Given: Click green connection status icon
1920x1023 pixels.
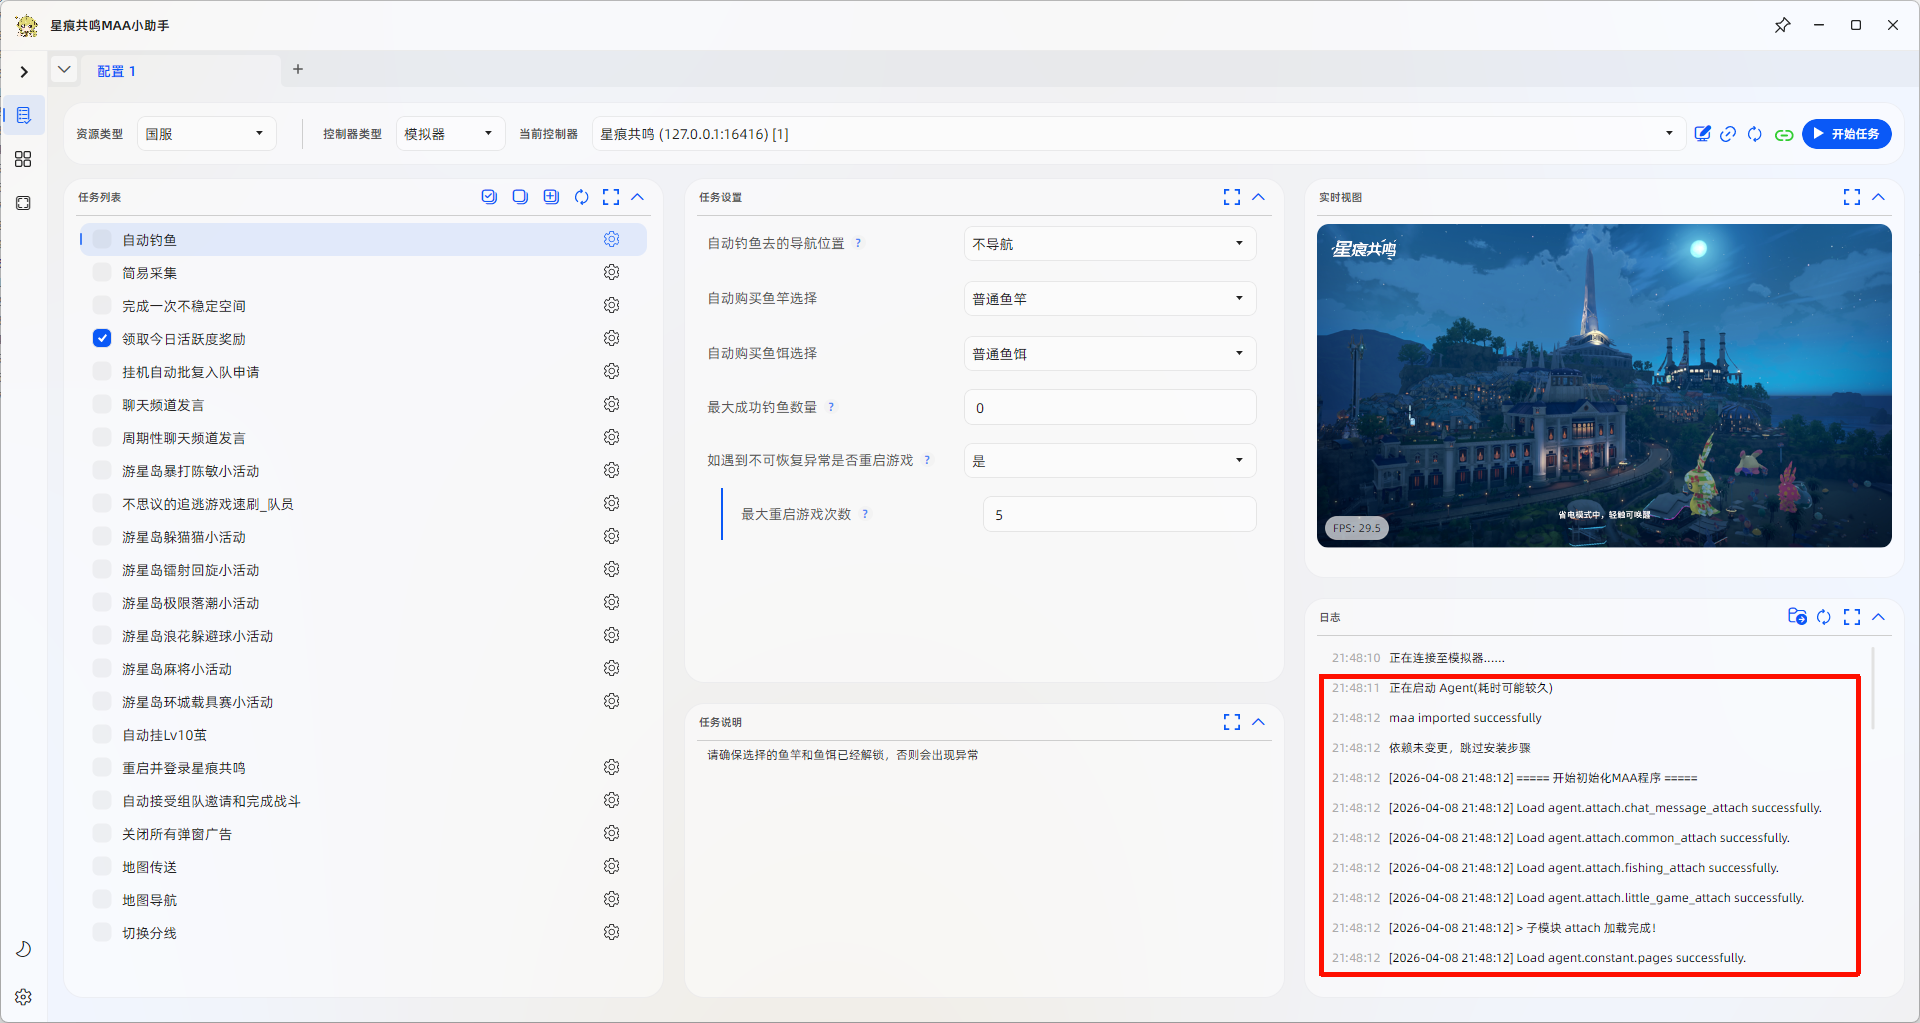Looking at the screenshot, I should pos(1784,135).
